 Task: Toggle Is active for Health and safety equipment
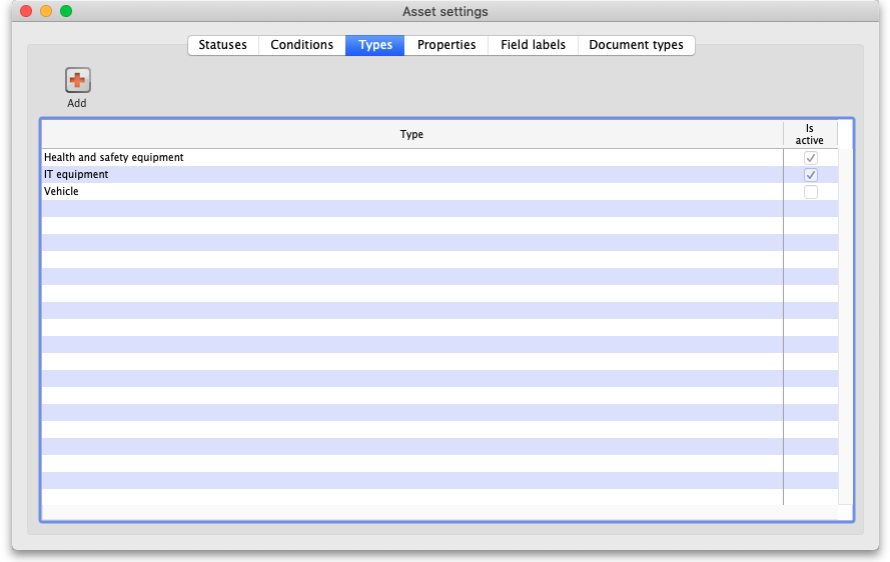[x=810, y=158]
